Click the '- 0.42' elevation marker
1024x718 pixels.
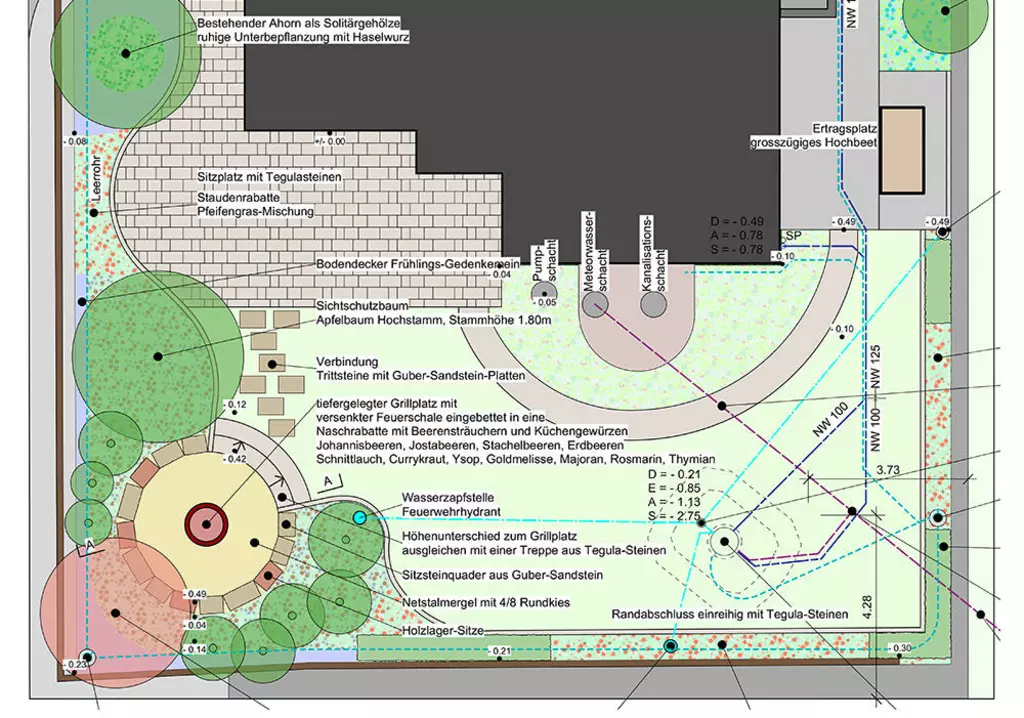coord(237,459)
